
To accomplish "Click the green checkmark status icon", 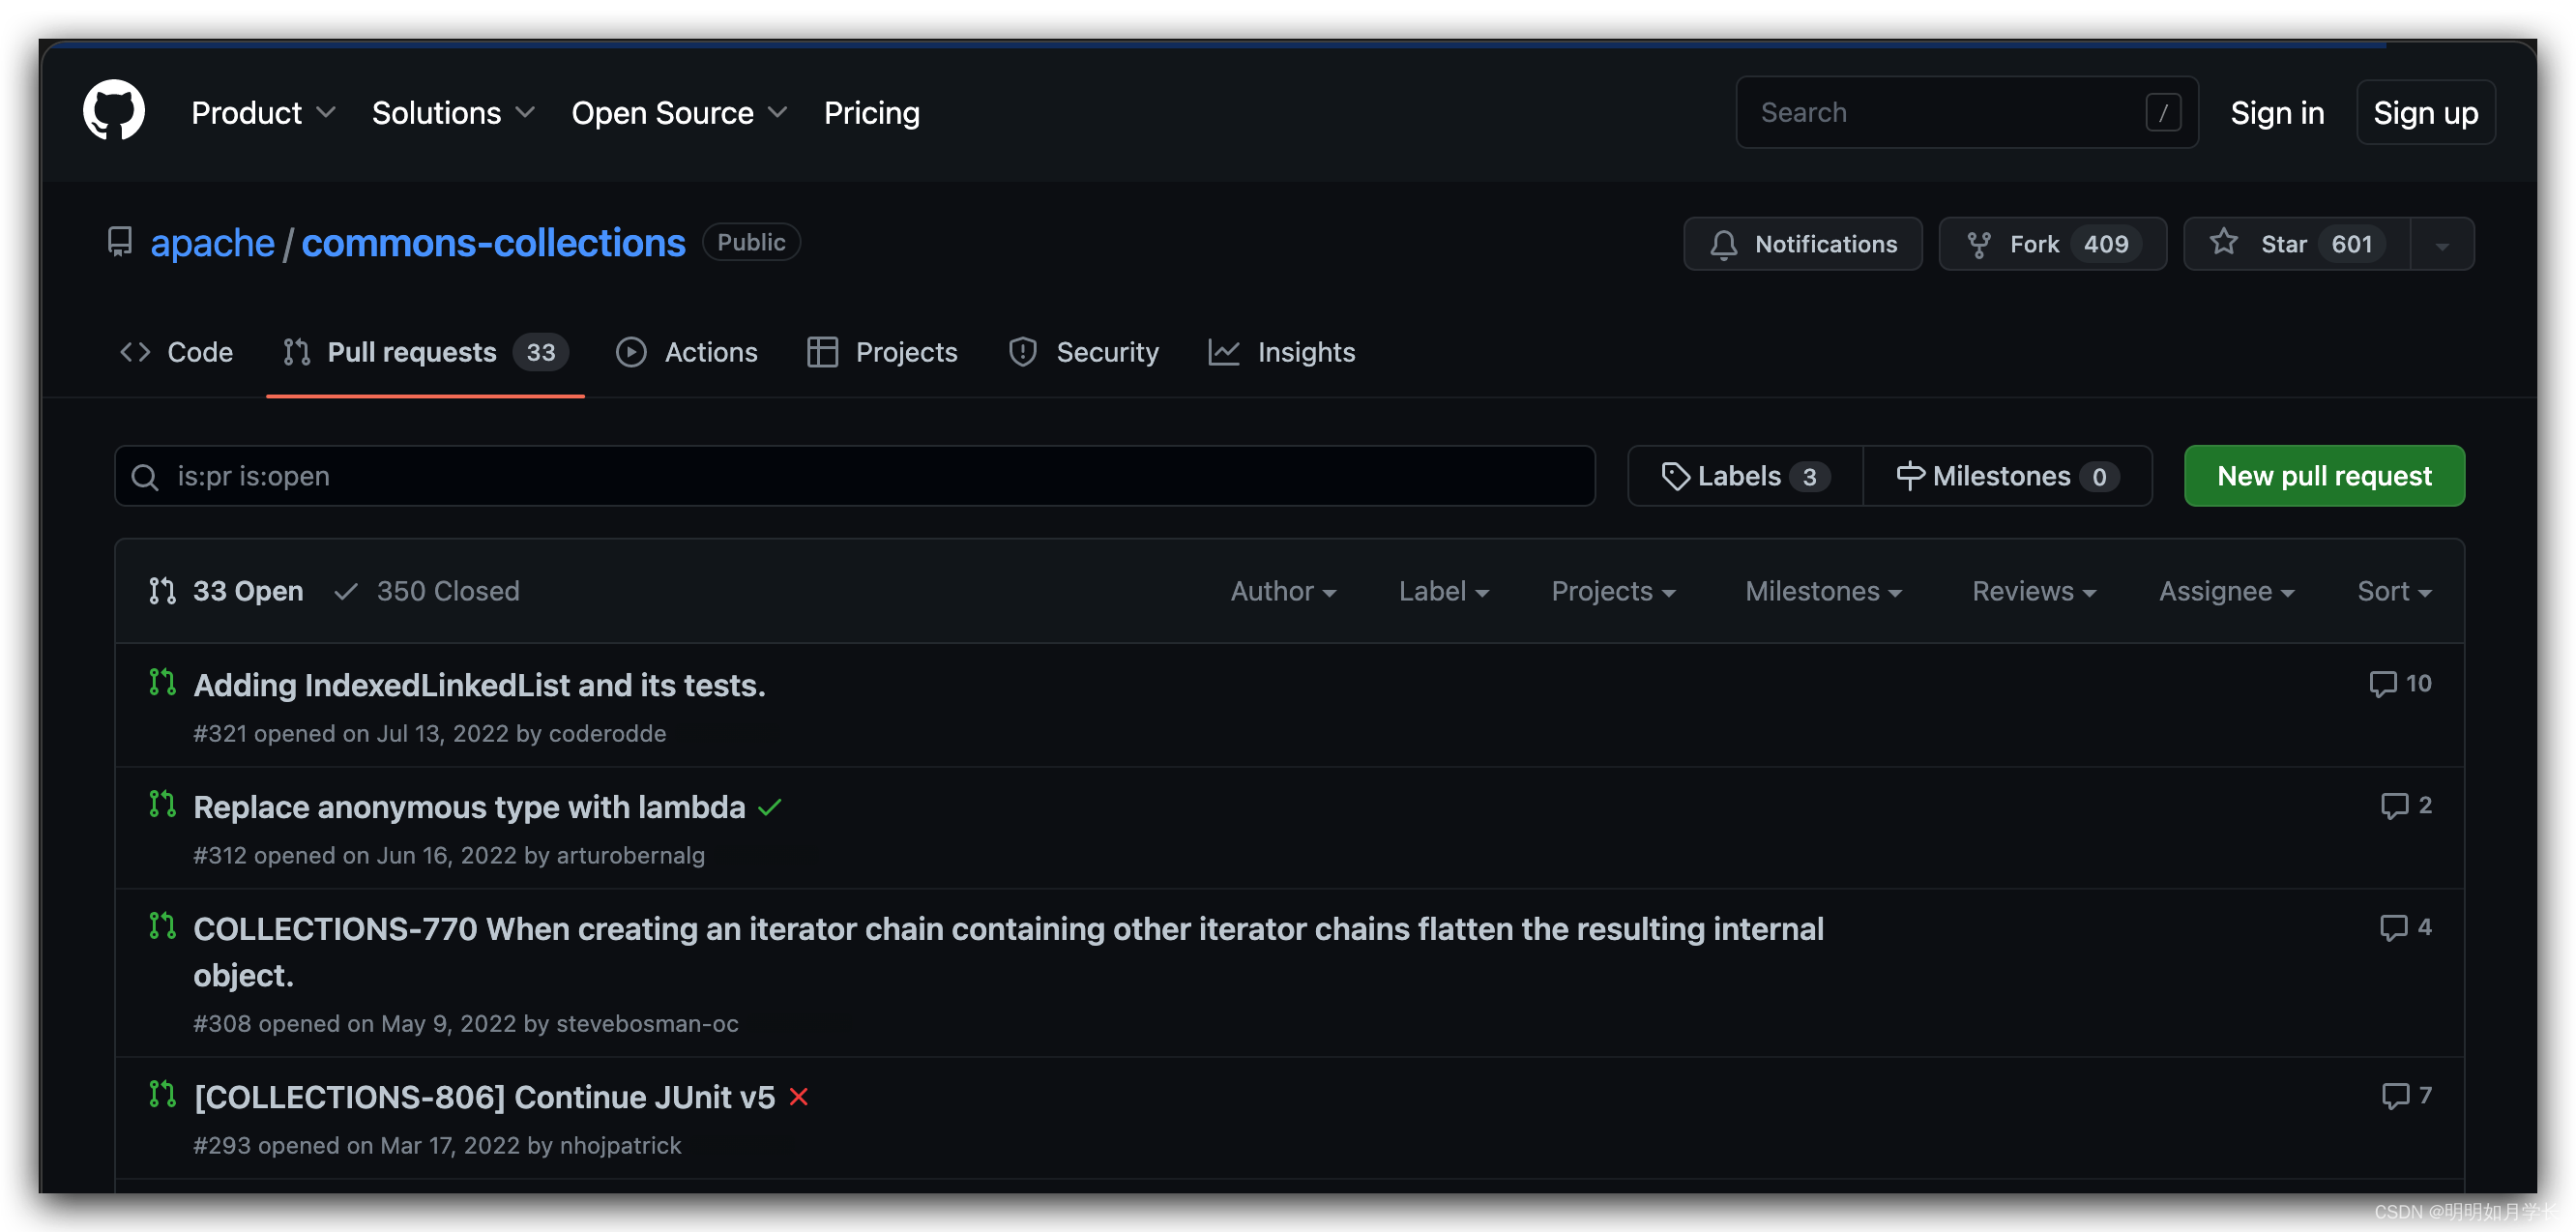I will click(x=769, y=807).
